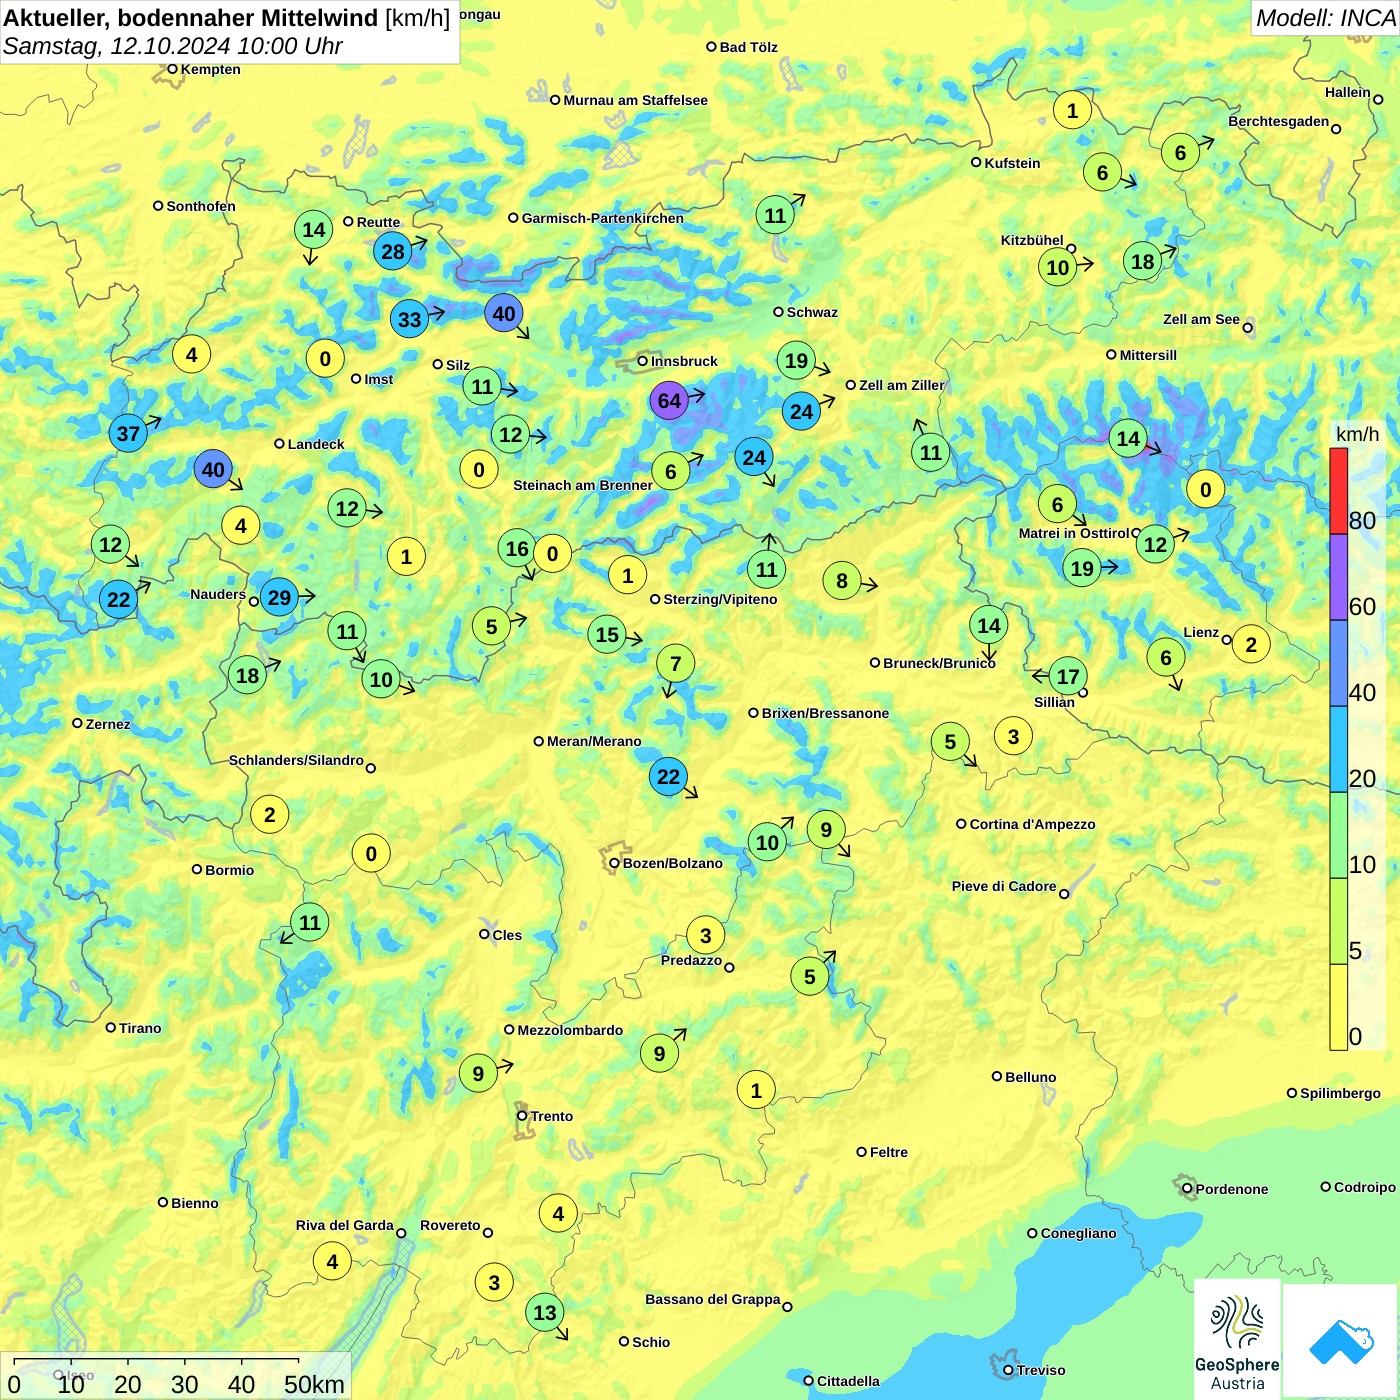Image resolution: width=1400 pixels, height=1400 pixels.
Task: Click the 40 wind marker near Landeck
Action: coord(213,469)
